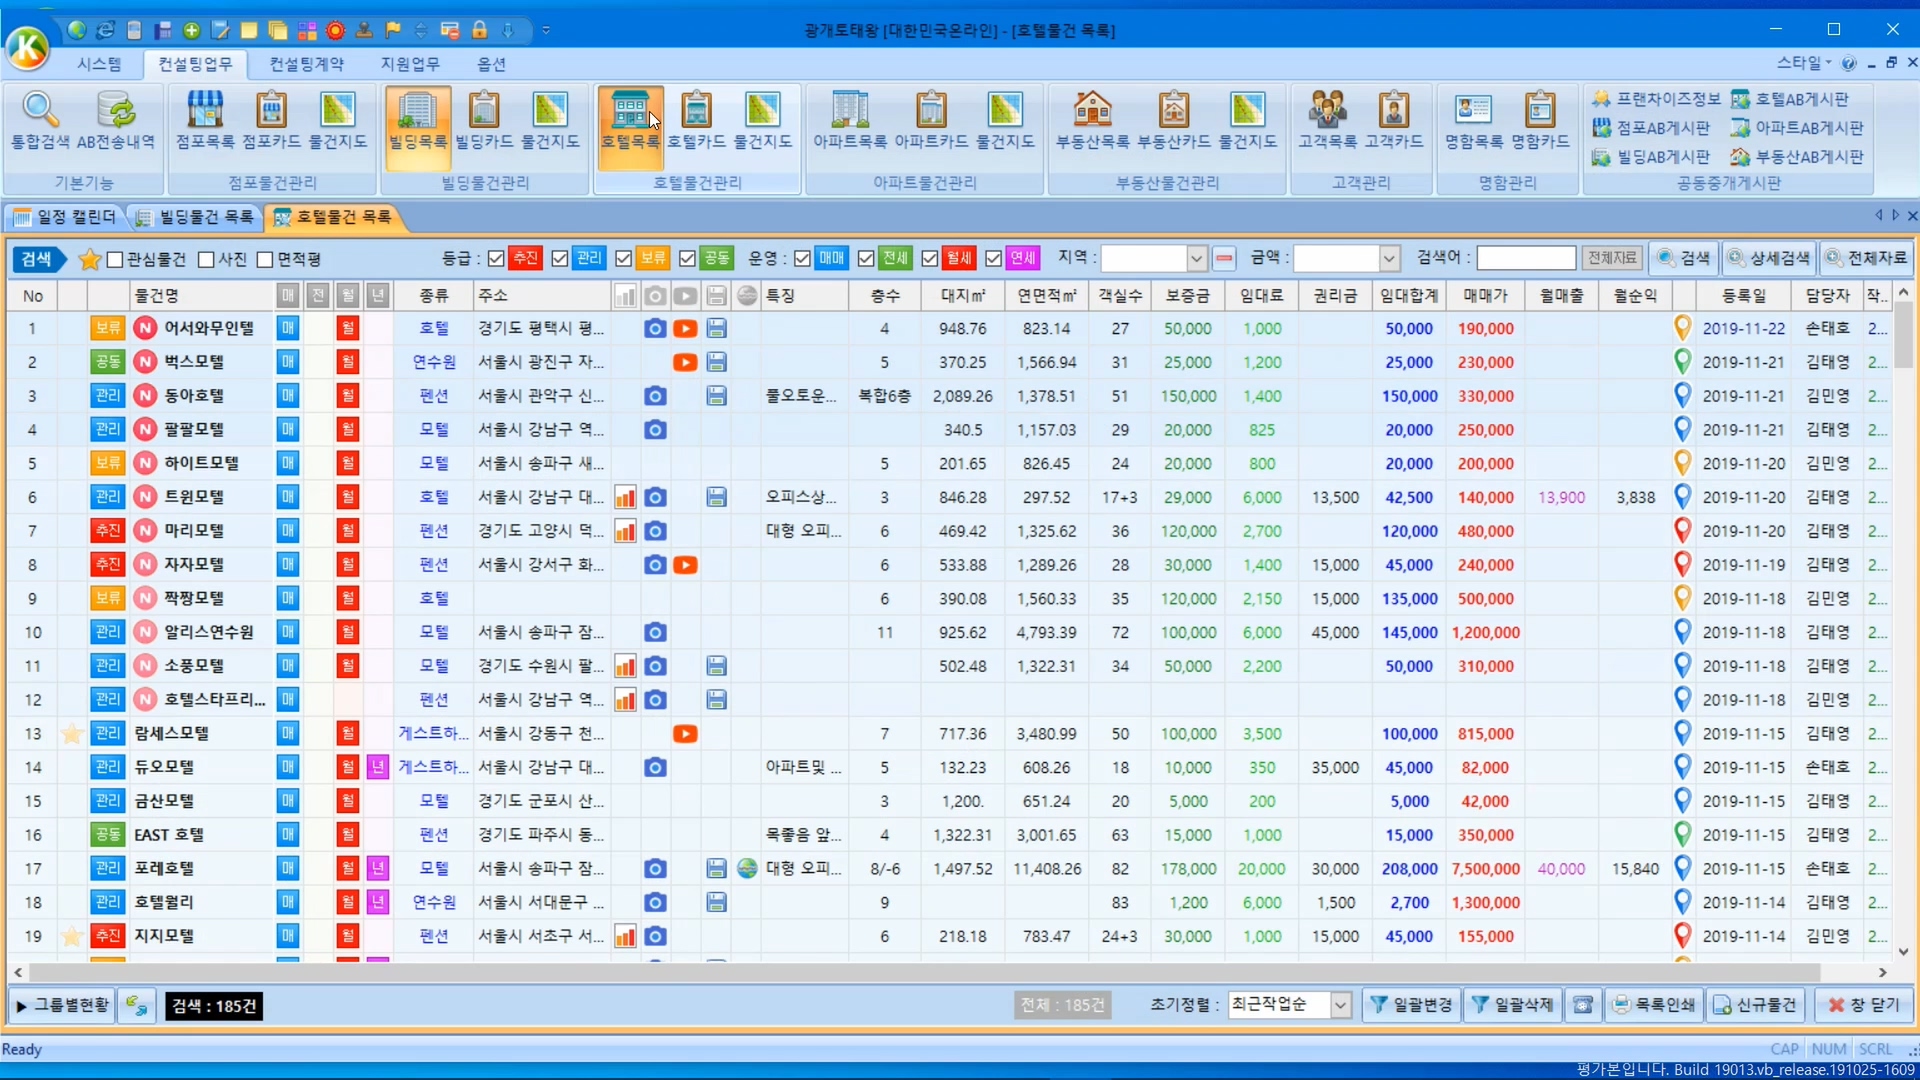Click the camera icon for 어서와무인텔

655,328
